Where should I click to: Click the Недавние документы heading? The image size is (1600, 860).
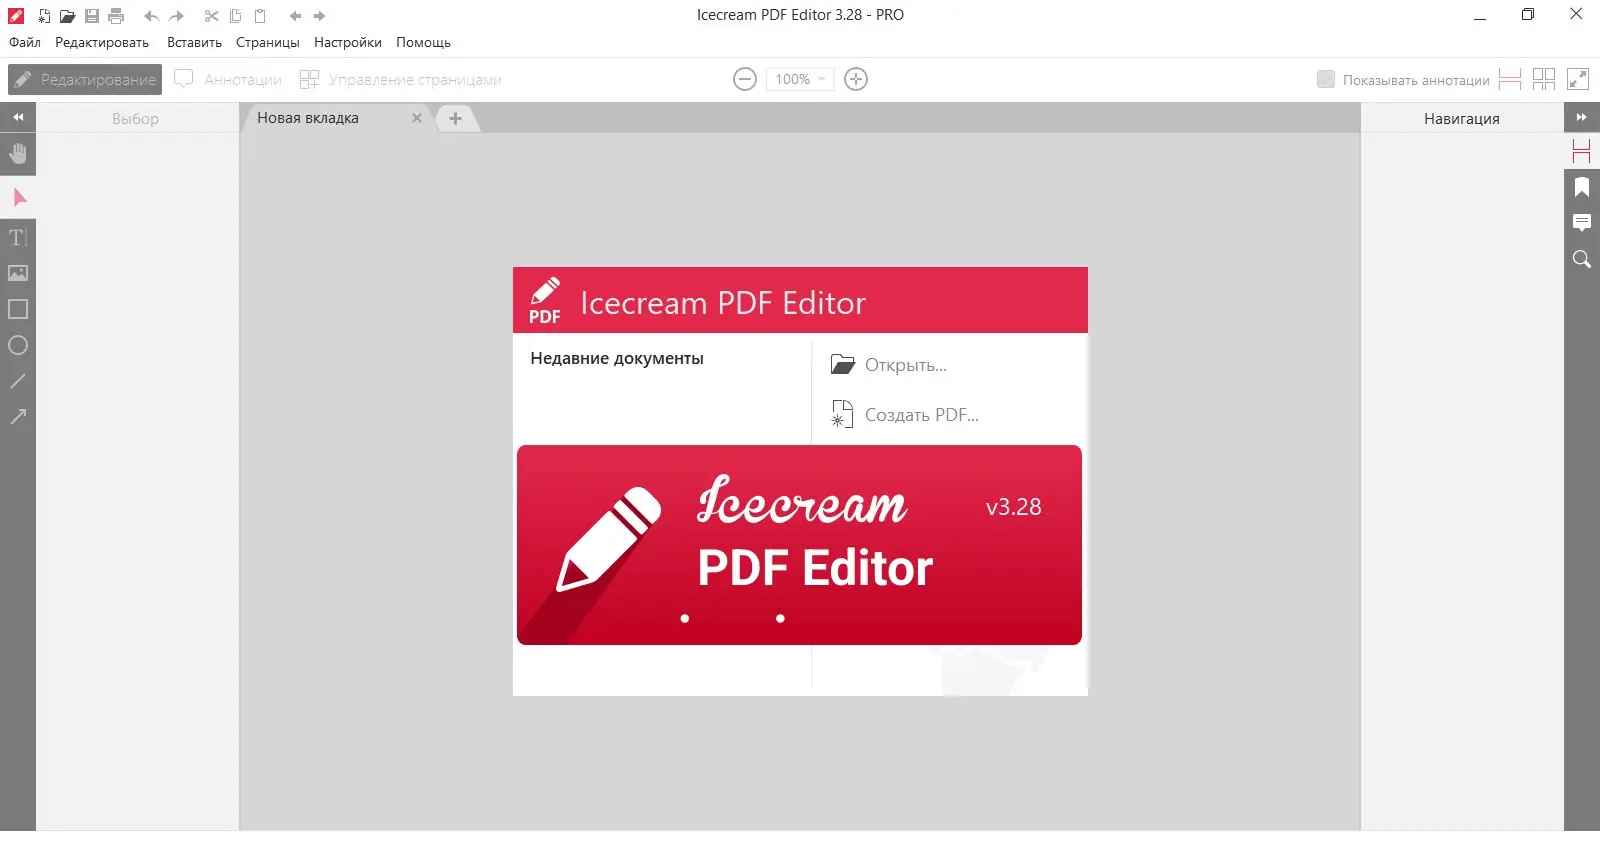point(617,358)
